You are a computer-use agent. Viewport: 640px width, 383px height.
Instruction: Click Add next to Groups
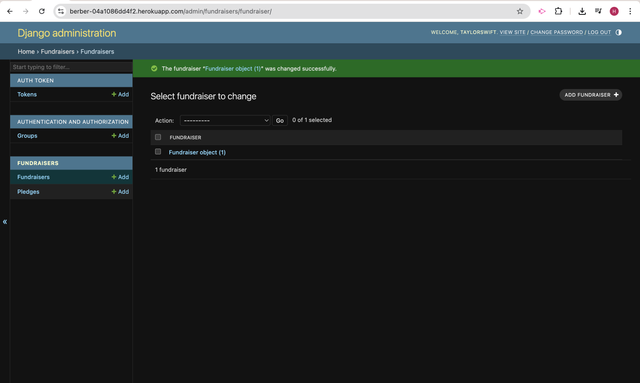click(x=120, y=136)
